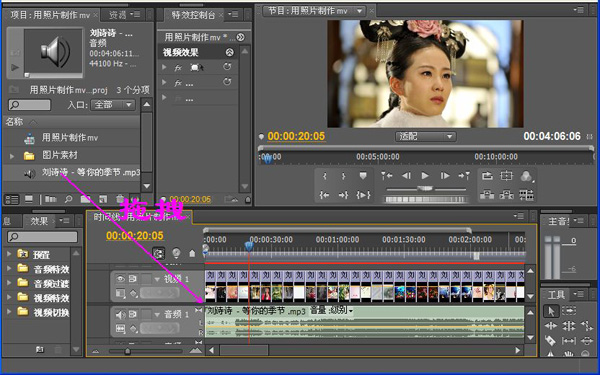Expand the 视频特效 folder
600x375 pixels.
pyautogui.click(x=9, y=297)
